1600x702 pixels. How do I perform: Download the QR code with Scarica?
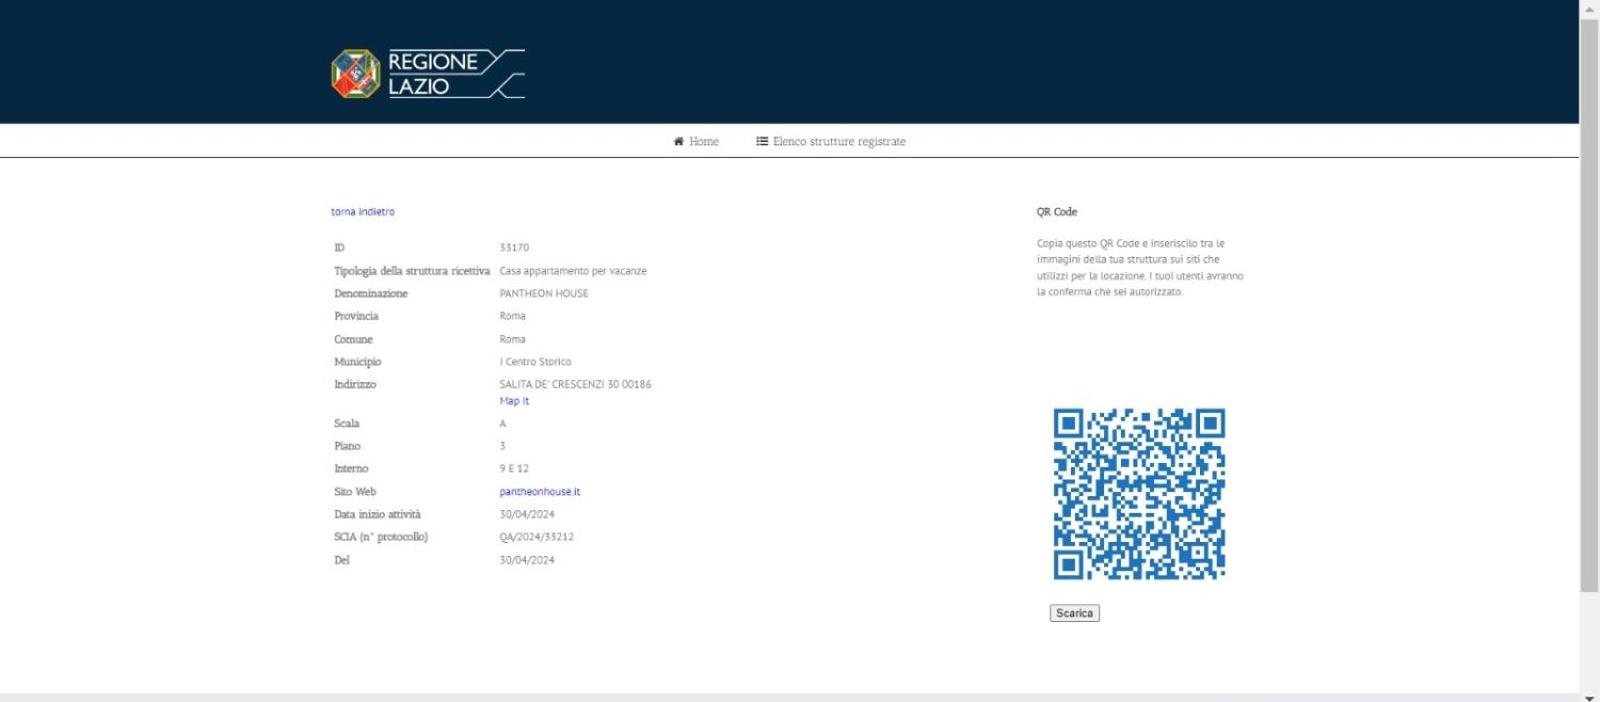pyautogui.click(x=1074, y=613)
